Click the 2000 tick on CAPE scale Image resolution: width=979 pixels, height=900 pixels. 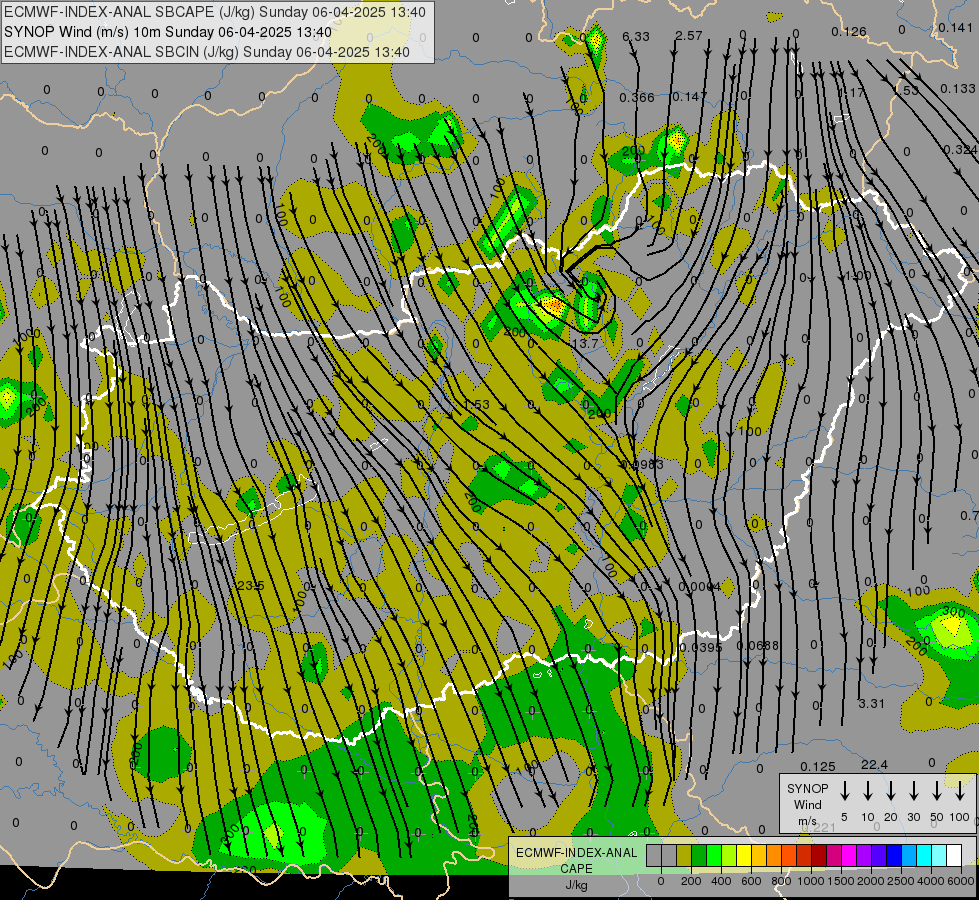(x=871, y=881)
